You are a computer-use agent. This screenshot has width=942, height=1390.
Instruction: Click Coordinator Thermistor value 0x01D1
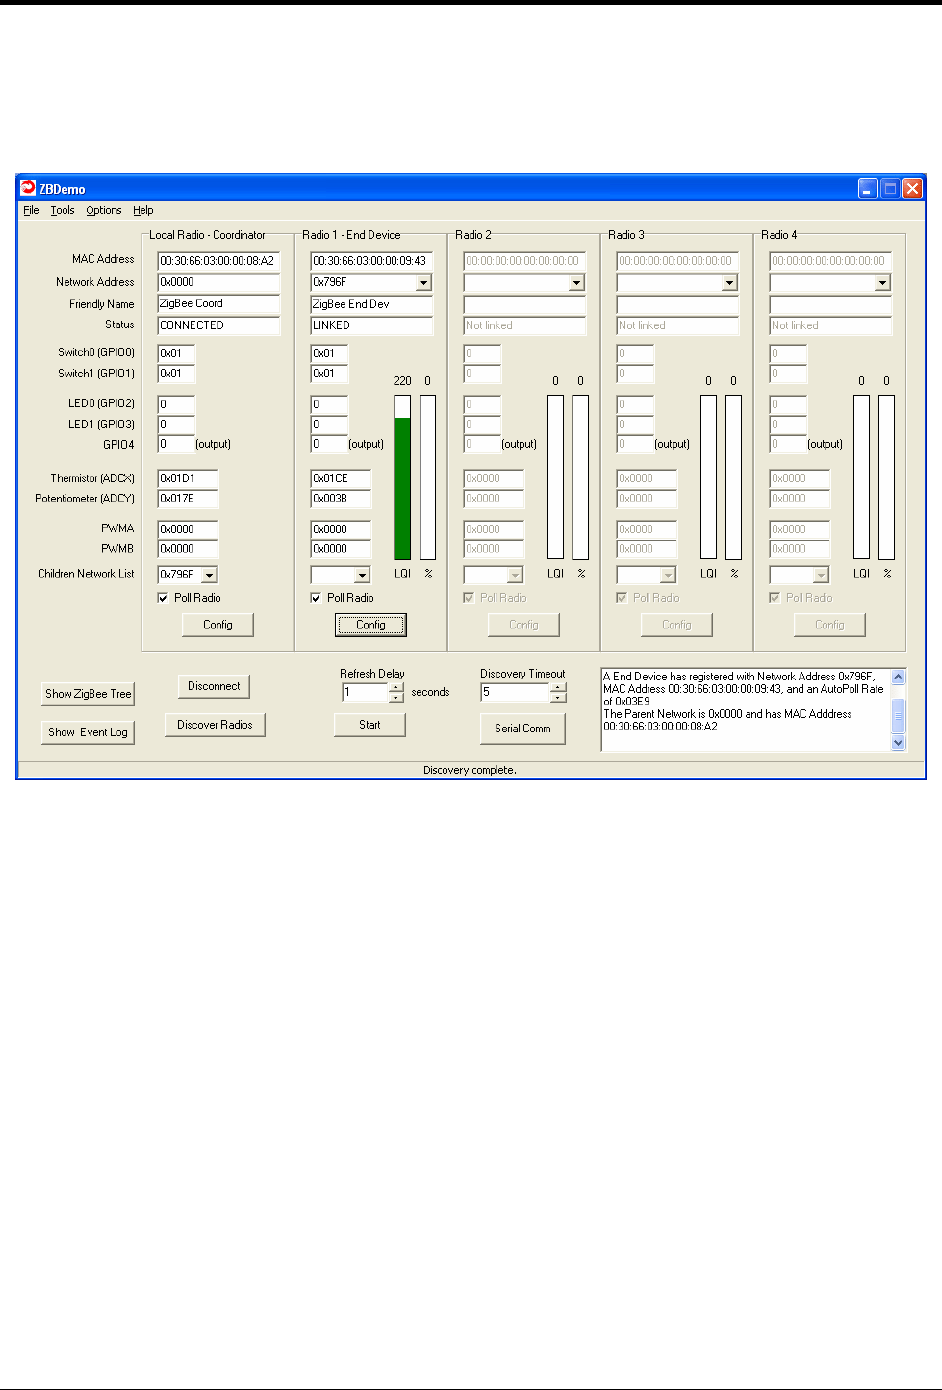tap(188, 479)
